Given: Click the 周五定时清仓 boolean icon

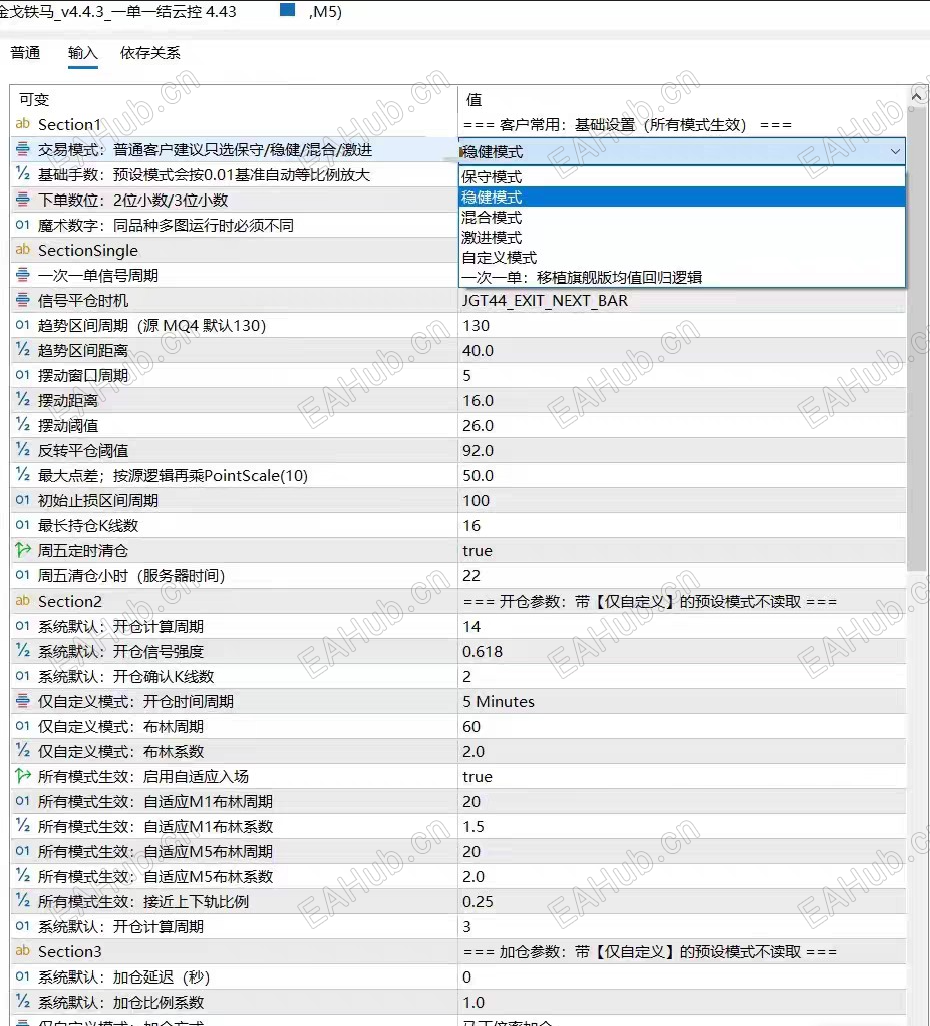Looking at the screenshot, I should (23, 550).
